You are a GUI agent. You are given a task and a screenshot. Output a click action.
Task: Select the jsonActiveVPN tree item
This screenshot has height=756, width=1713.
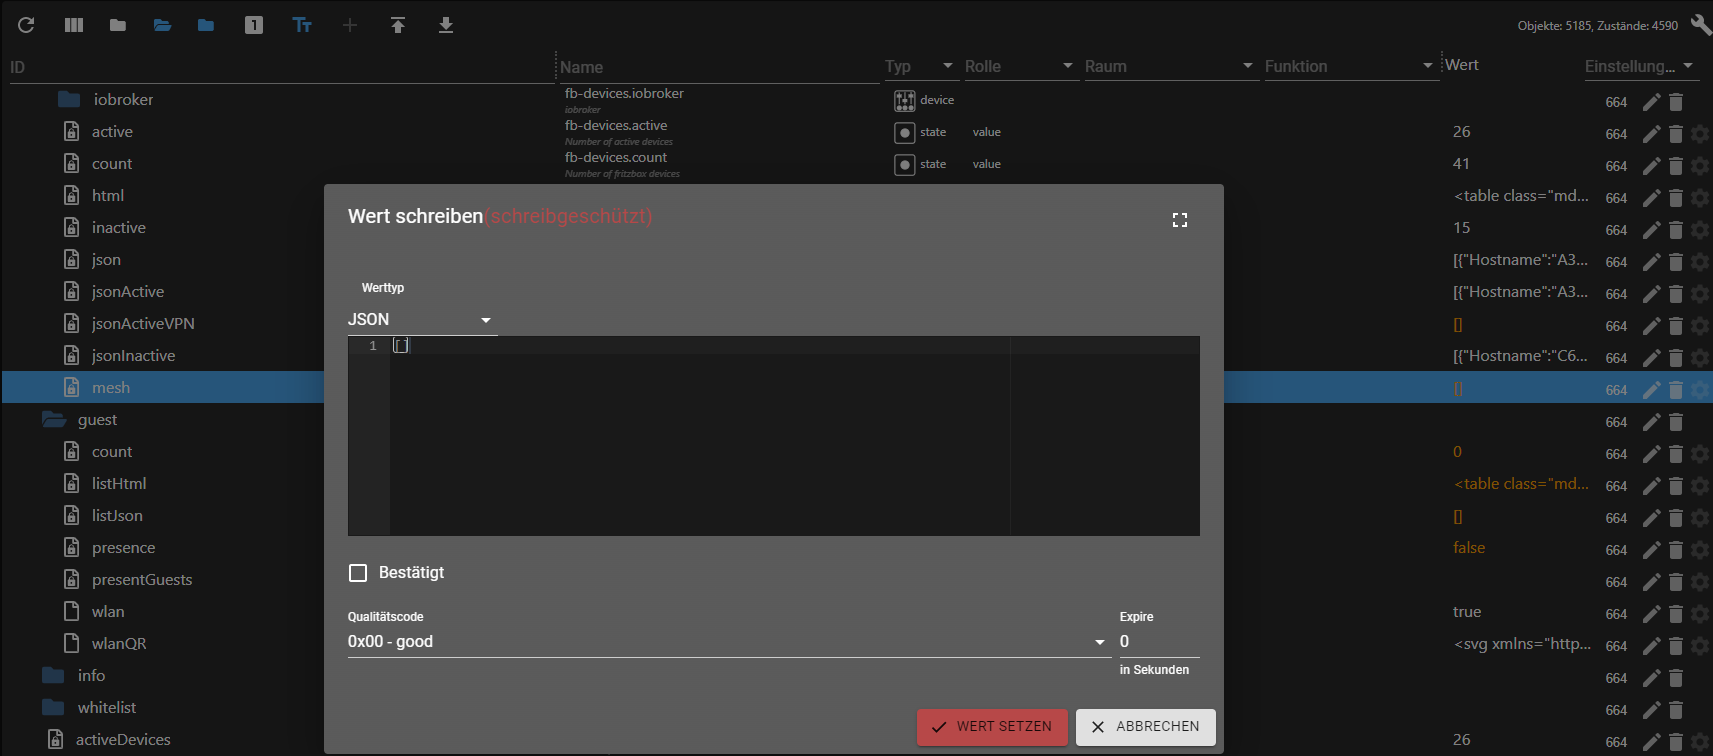[x=143, y=324]
